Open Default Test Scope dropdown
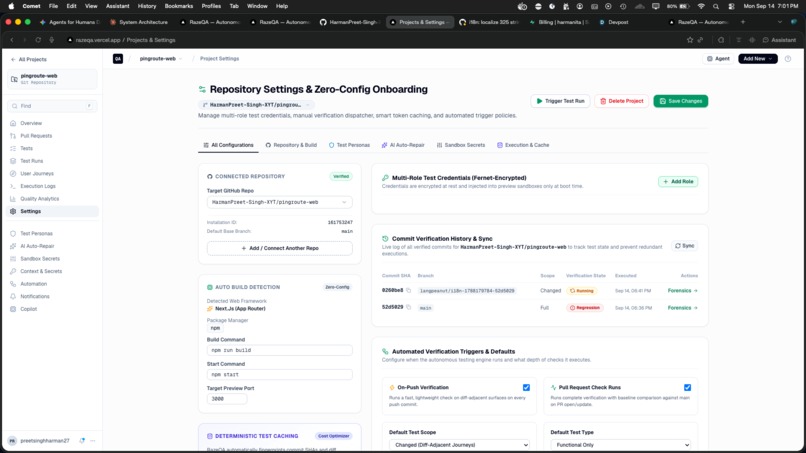This screenshot has height=453, width=806. [x=460, y=445]
